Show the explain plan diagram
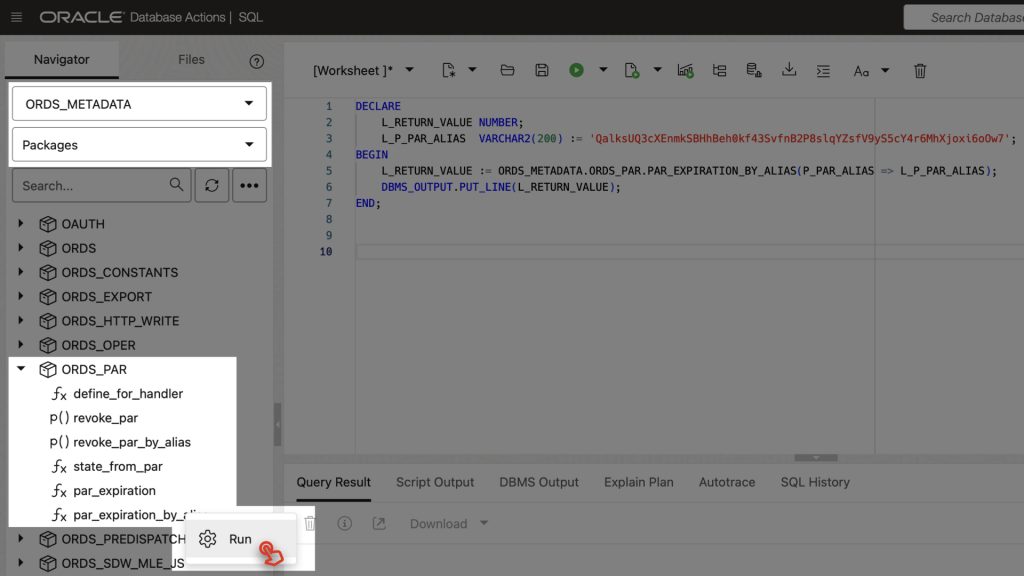 (x=719, y=71)
